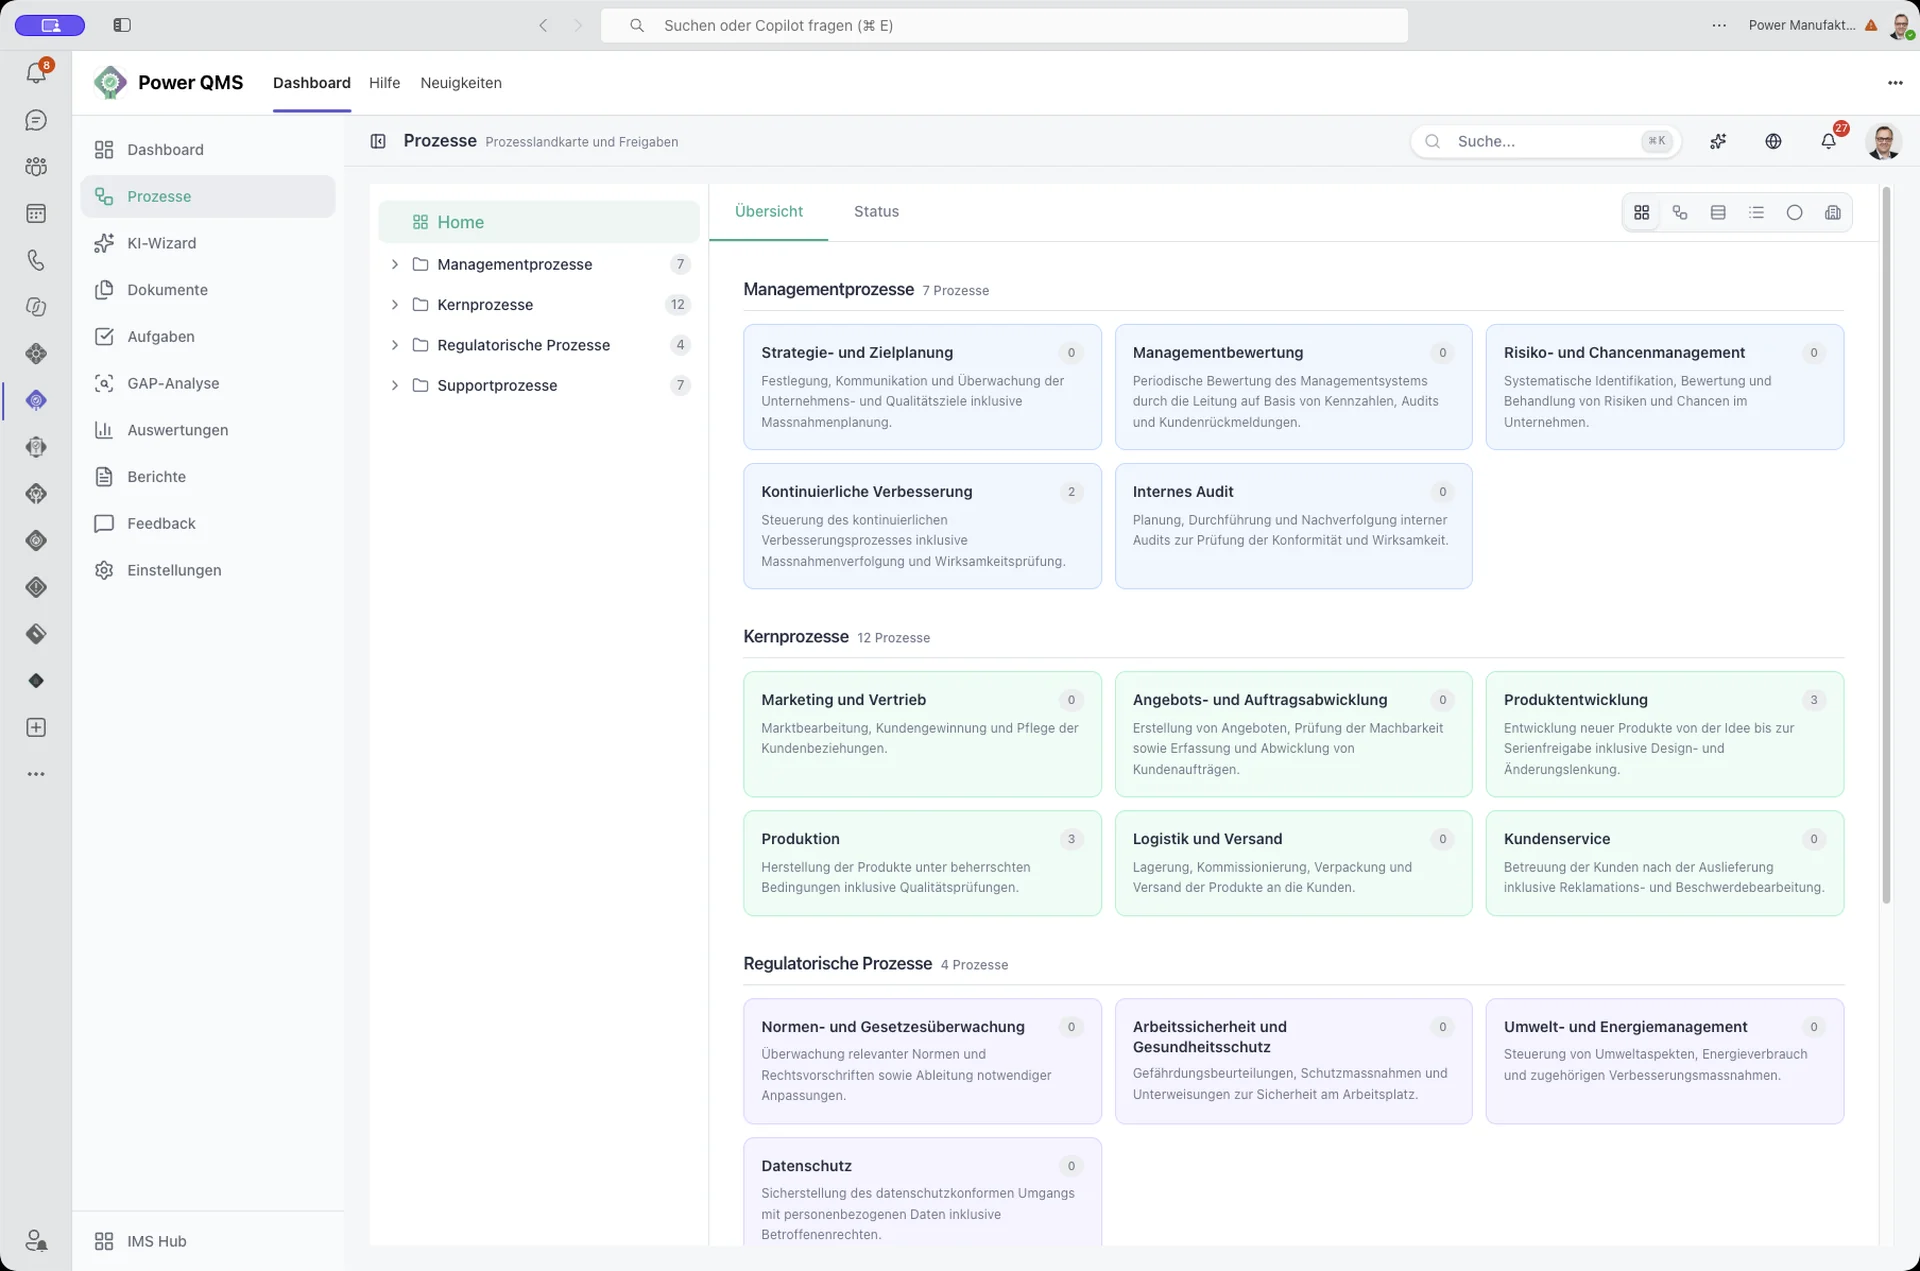The width and height of the screenshot is (1920, 1271).
Task: Click the Power QMS logo
Action: (x=110, y=82)
